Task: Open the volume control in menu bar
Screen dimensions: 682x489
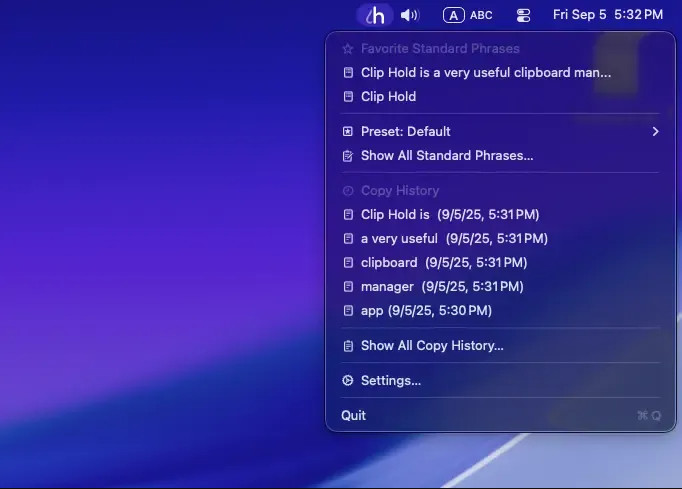Action: (x=409, y=15)
